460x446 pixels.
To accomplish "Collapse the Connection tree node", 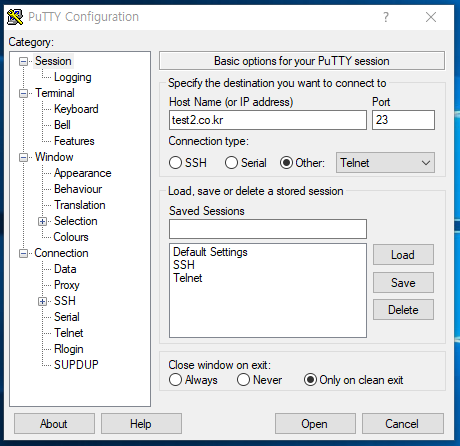I will pos(23,253).
